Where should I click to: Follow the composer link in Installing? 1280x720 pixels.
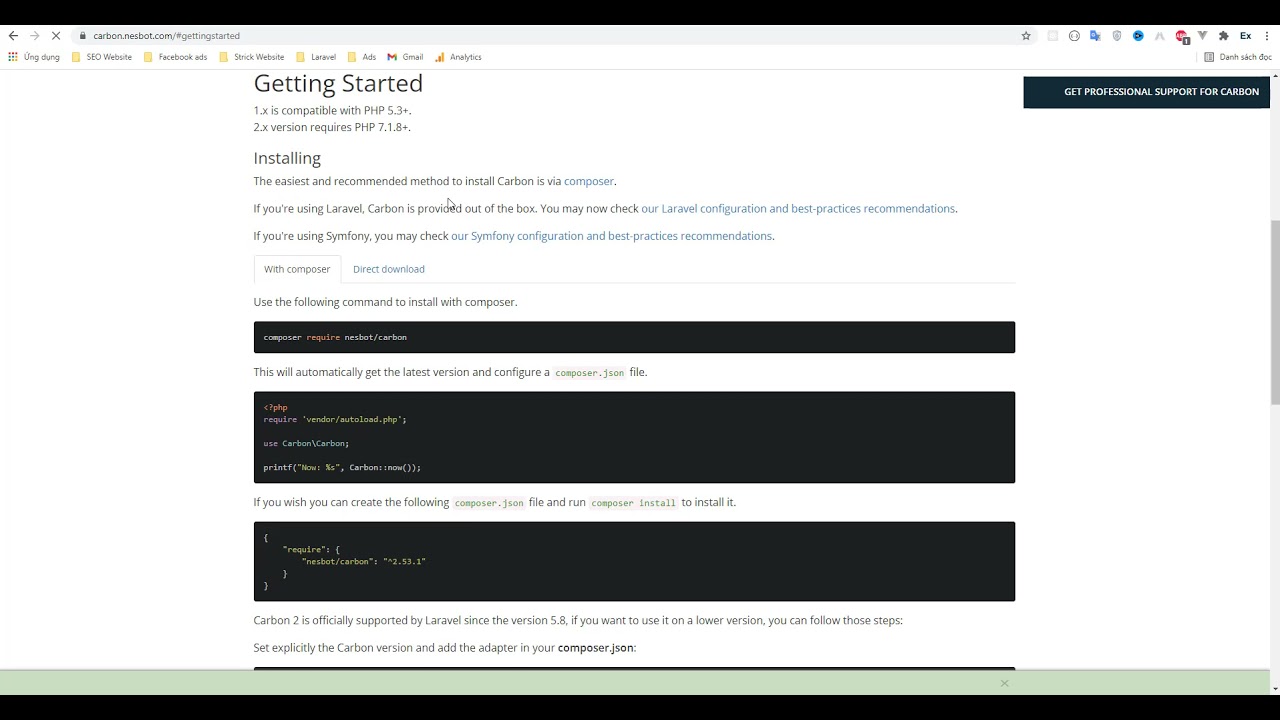(588, 181)
